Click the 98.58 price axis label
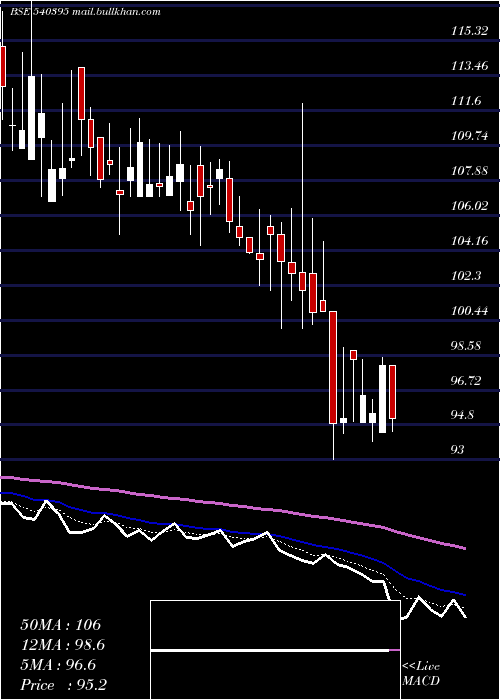 point(468,346)
